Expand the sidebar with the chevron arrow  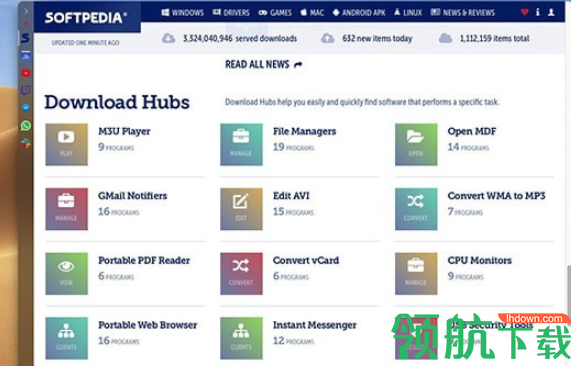(x=26, y=11)
